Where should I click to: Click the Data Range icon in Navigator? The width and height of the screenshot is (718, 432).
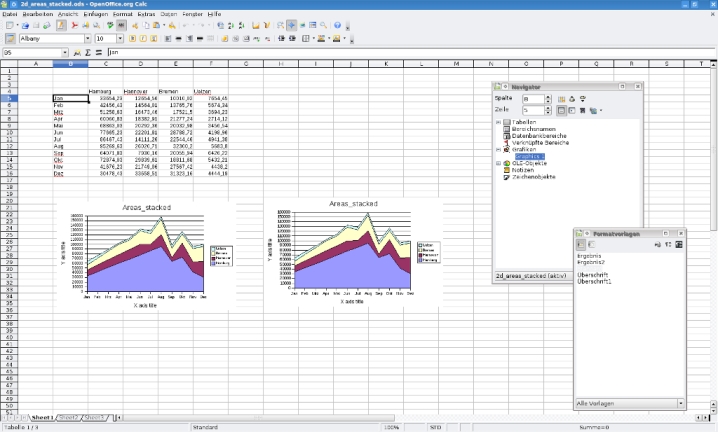pyautogui.click(x=562, y=99)
